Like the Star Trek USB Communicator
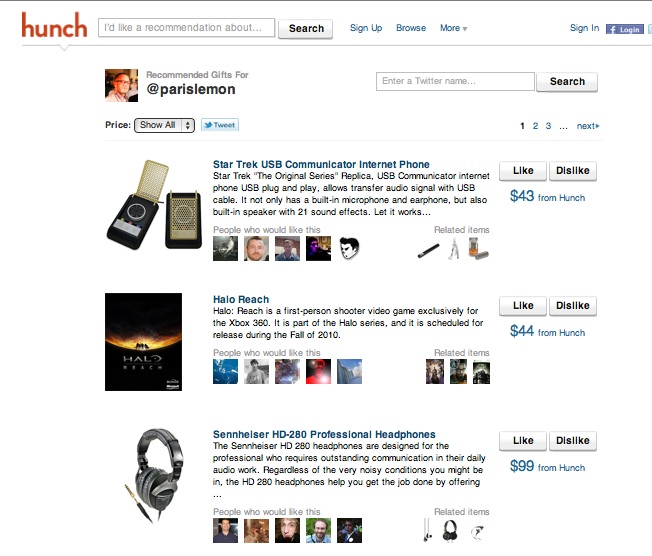 523,171
